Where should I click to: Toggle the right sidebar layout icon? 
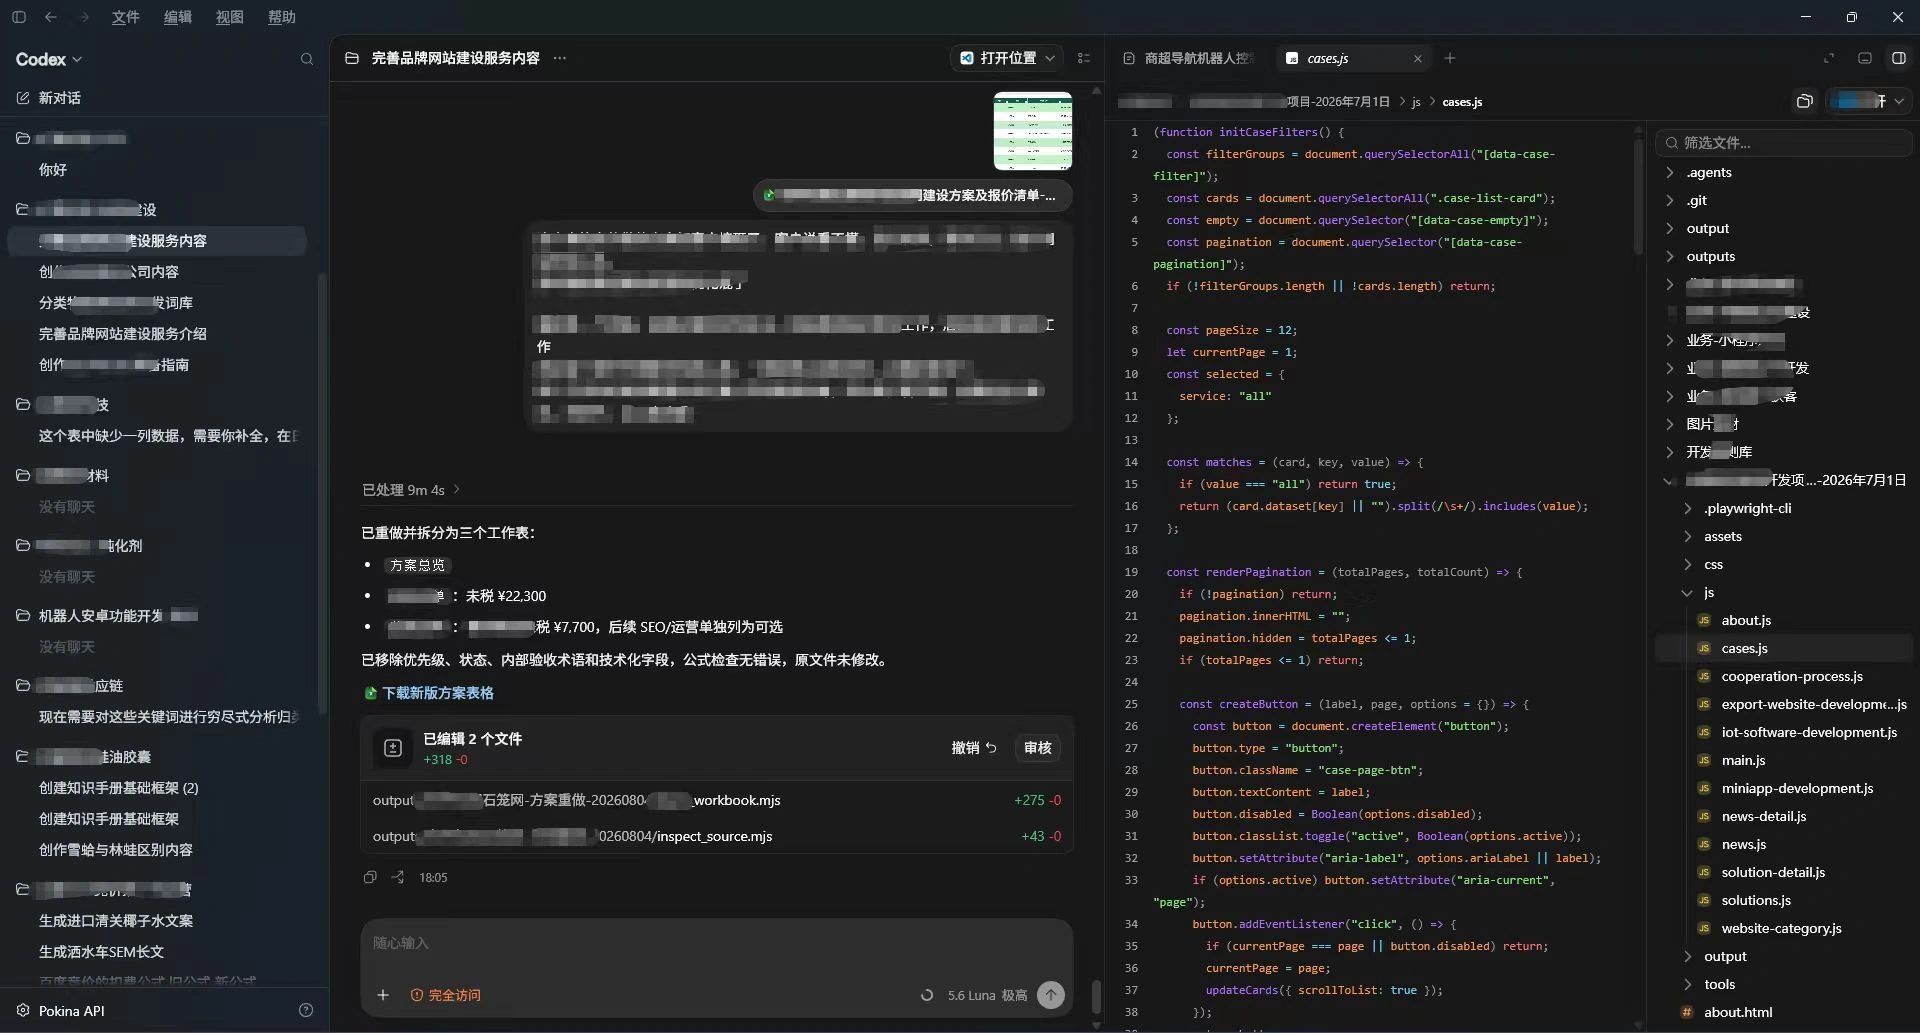pos(1899,58)
